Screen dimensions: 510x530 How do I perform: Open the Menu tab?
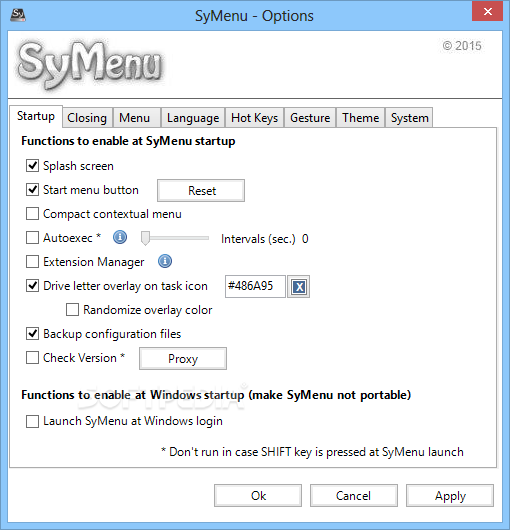click(x=137, y=118)
